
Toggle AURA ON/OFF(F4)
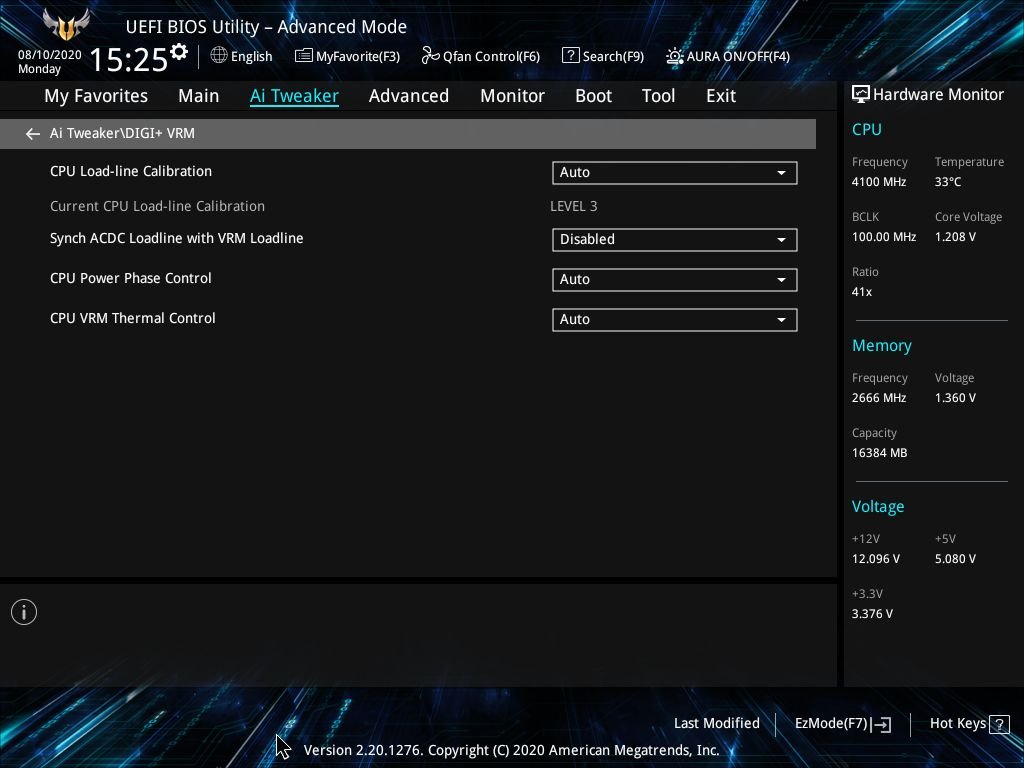[x=728, y=56]
